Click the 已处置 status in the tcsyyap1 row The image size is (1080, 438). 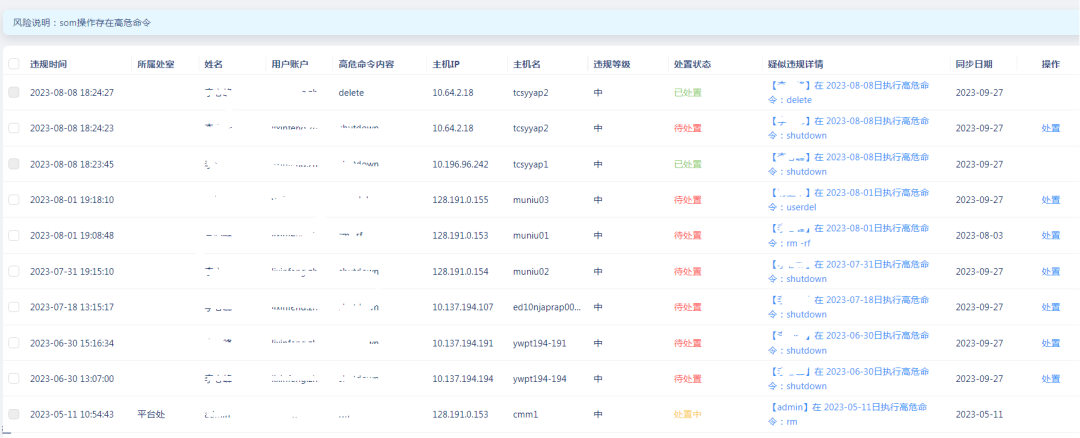click(688, 164)
